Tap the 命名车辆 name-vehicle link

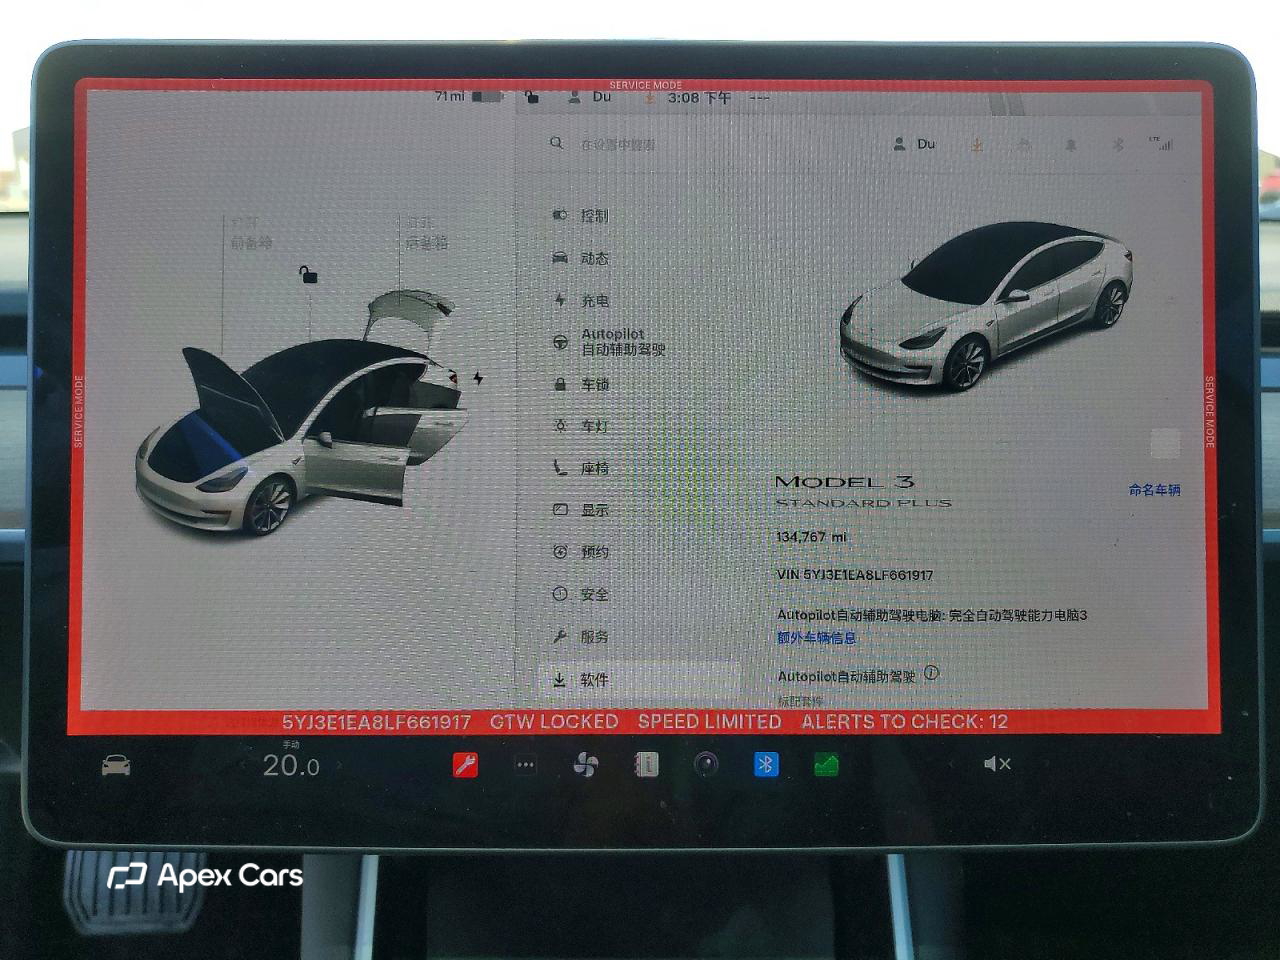(x=1154, y=490)
